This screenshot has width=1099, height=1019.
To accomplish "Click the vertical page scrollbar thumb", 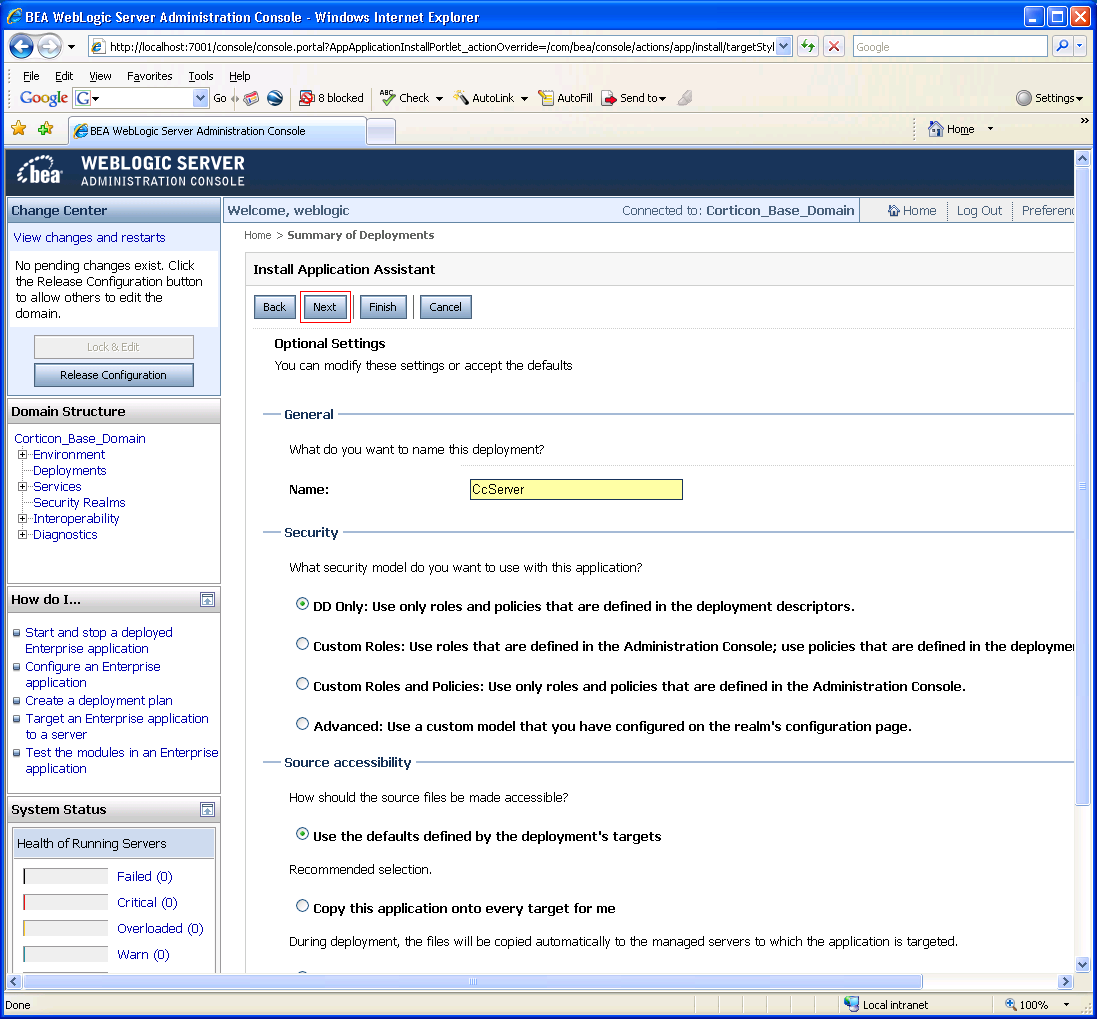I will [x=1082, y=486].
